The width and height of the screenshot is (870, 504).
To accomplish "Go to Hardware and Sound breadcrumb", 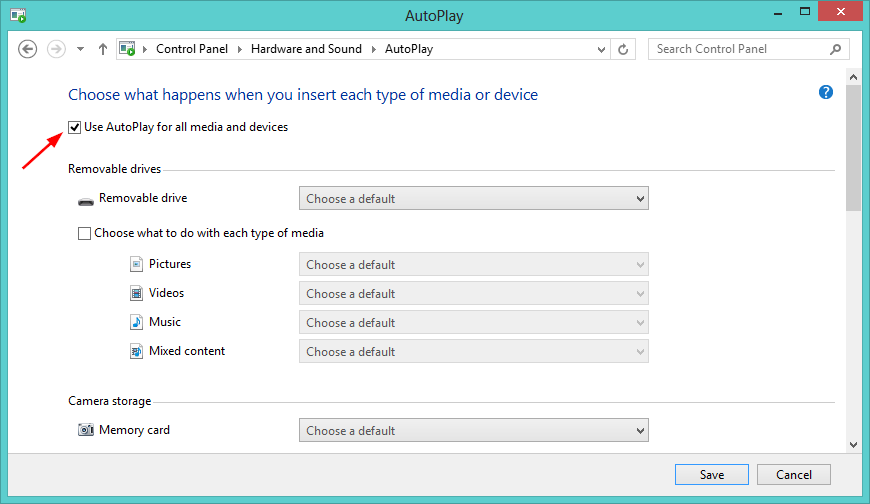I will (x=306, y=49).
